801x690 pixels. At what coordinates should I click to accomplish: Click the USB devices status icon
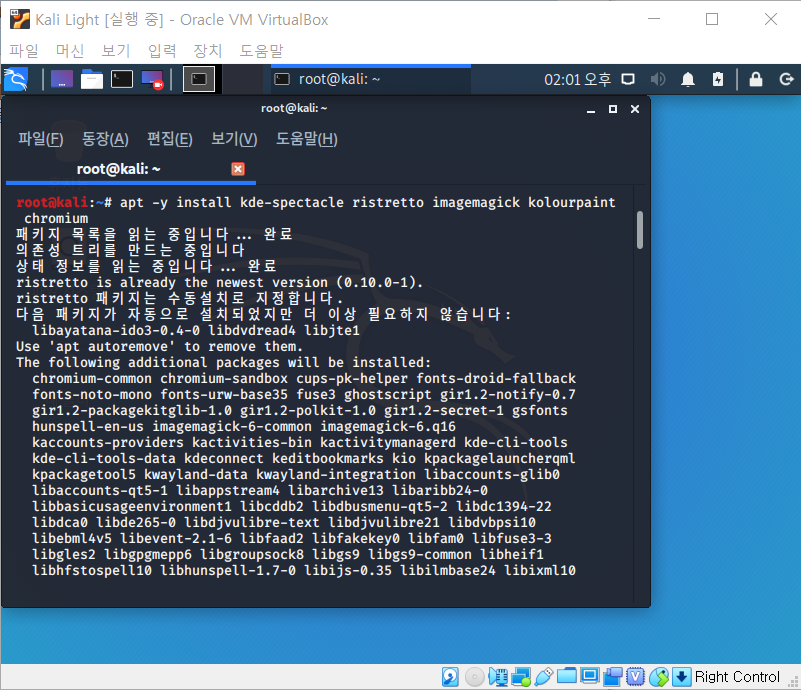544,677
